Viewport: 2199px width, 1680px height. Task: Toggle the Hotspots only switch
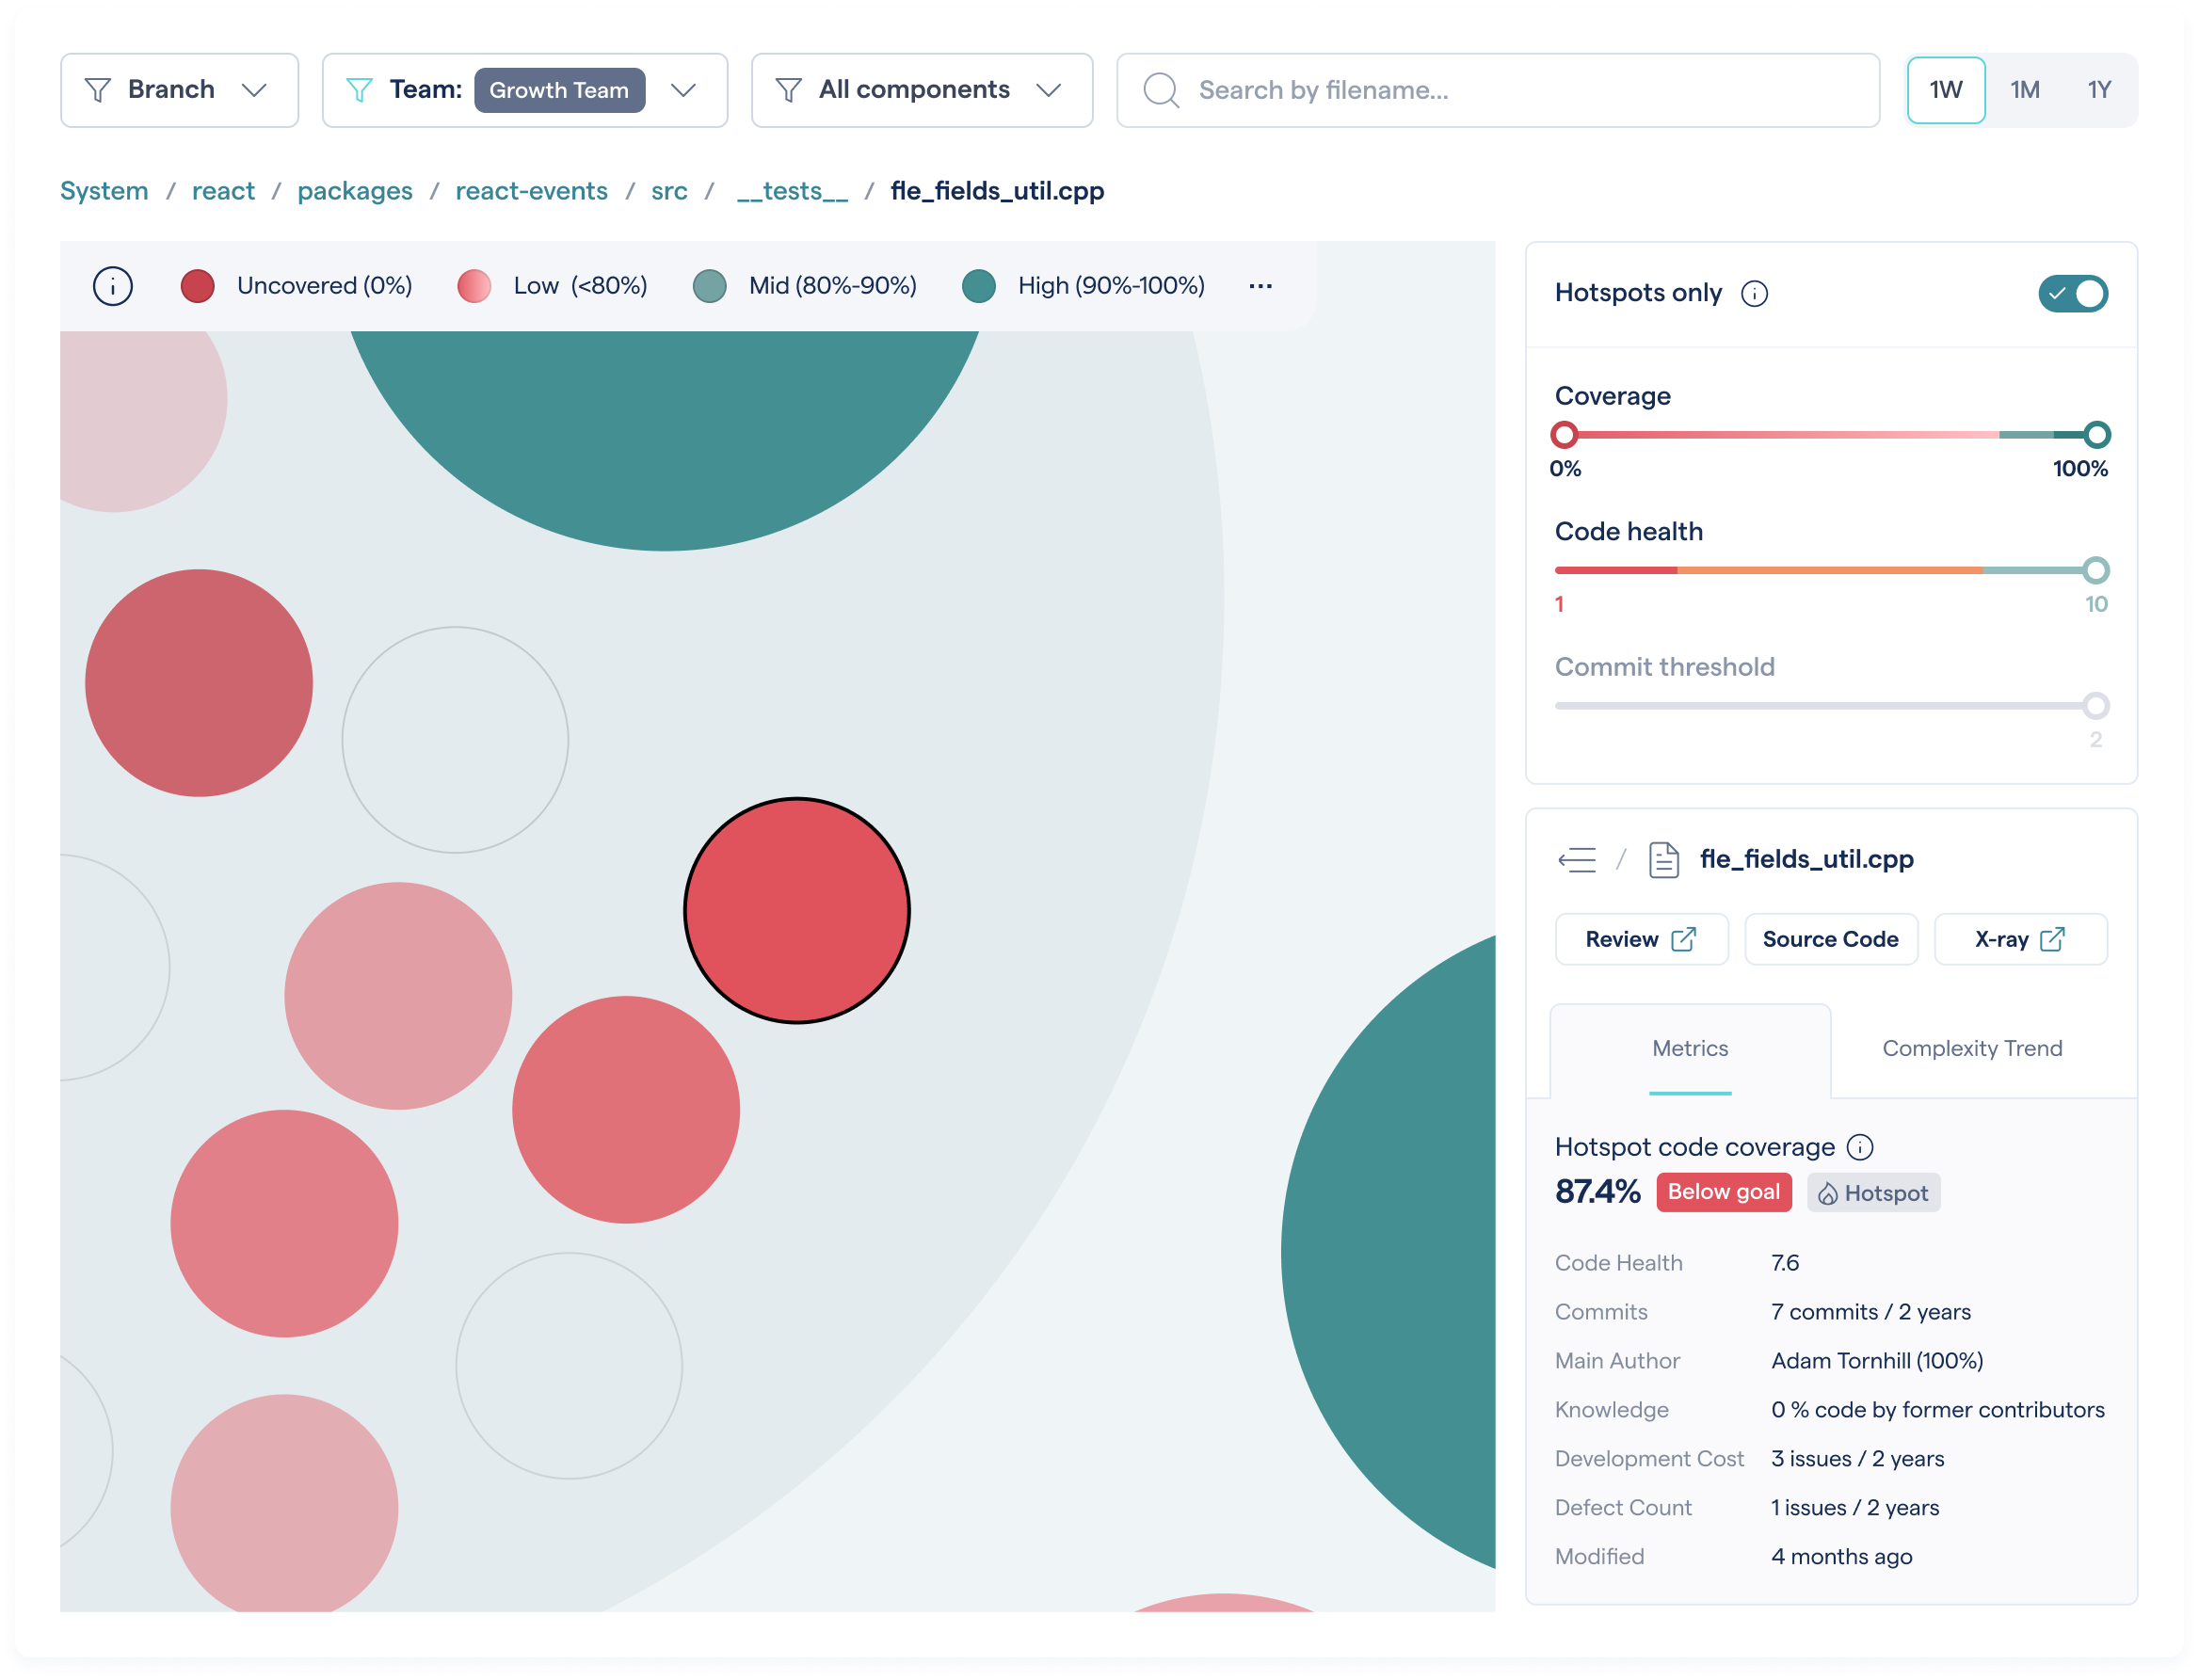pyautogui.click(x=2072, y=293)
